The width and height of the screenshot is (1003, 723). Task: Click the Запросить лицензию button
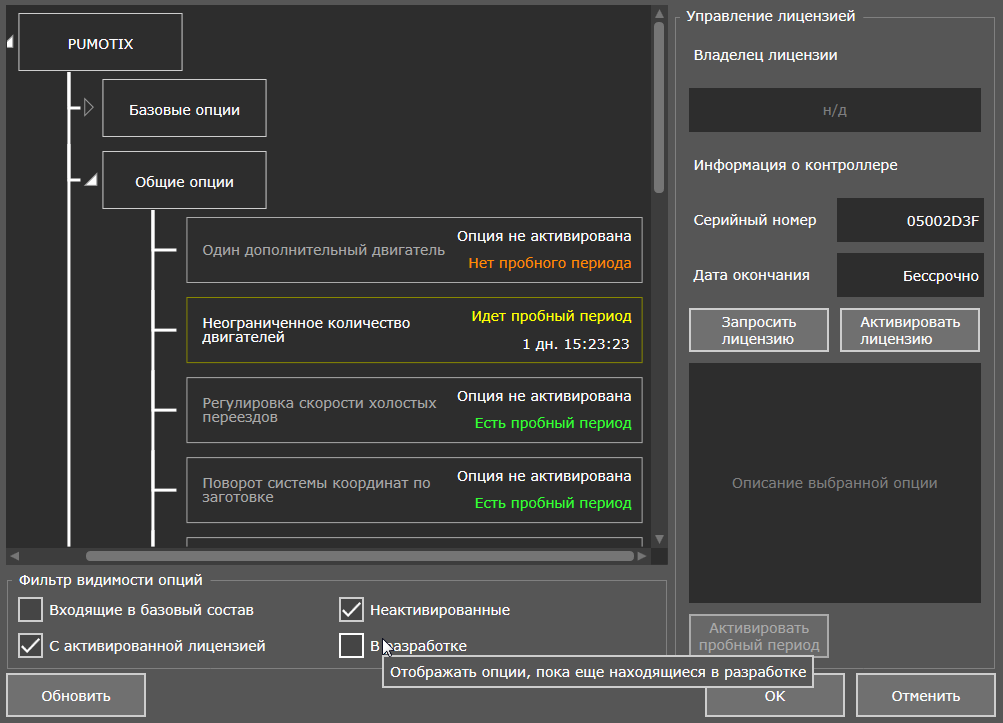pyautogui.click(x=758, y=330)
